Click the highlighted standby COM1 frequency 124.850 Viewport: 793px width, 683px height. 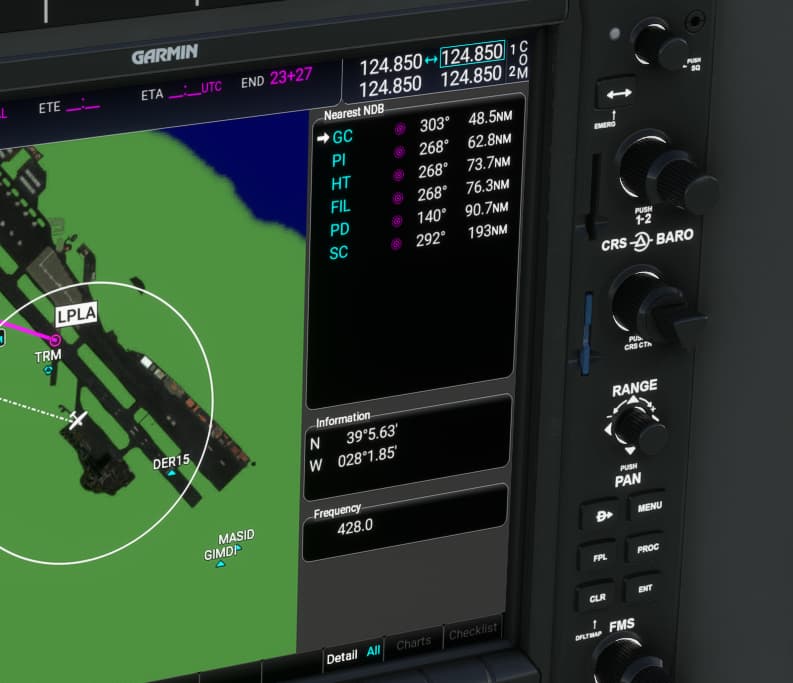tap(472, 54)
